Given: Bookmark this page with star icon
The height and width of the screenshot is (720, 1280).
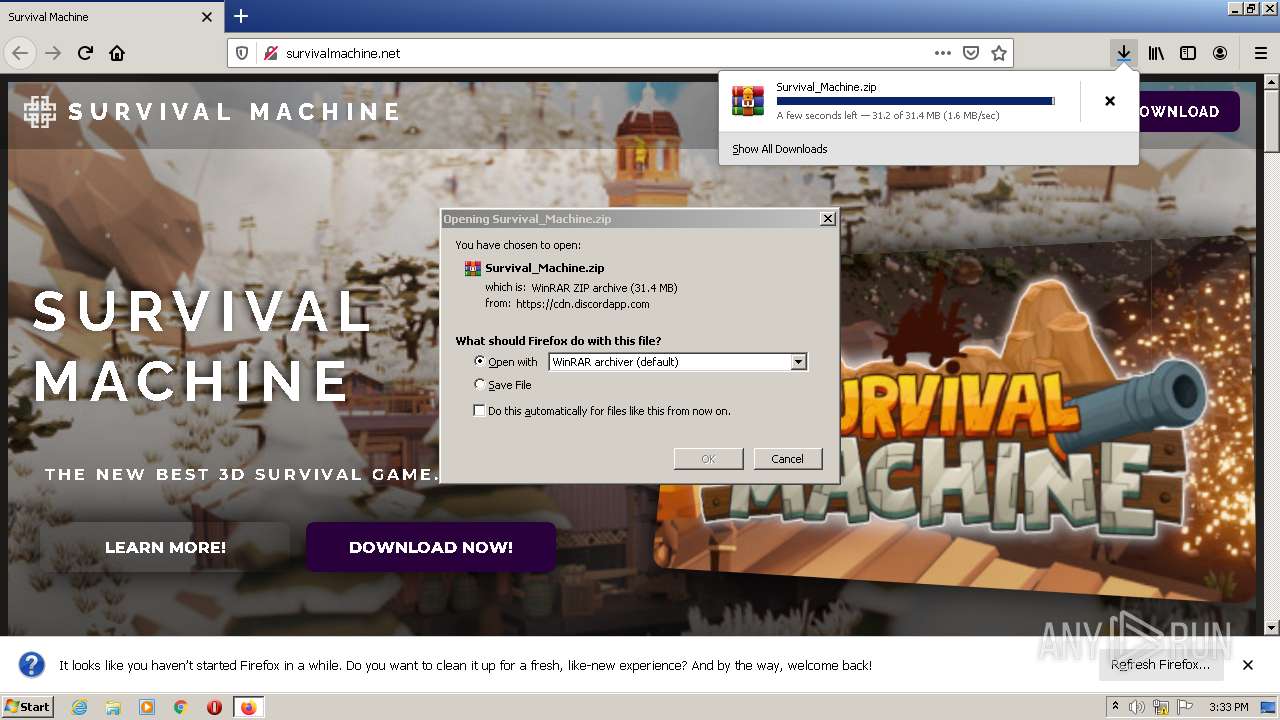Looking at the screenshot, I should 998,53.
